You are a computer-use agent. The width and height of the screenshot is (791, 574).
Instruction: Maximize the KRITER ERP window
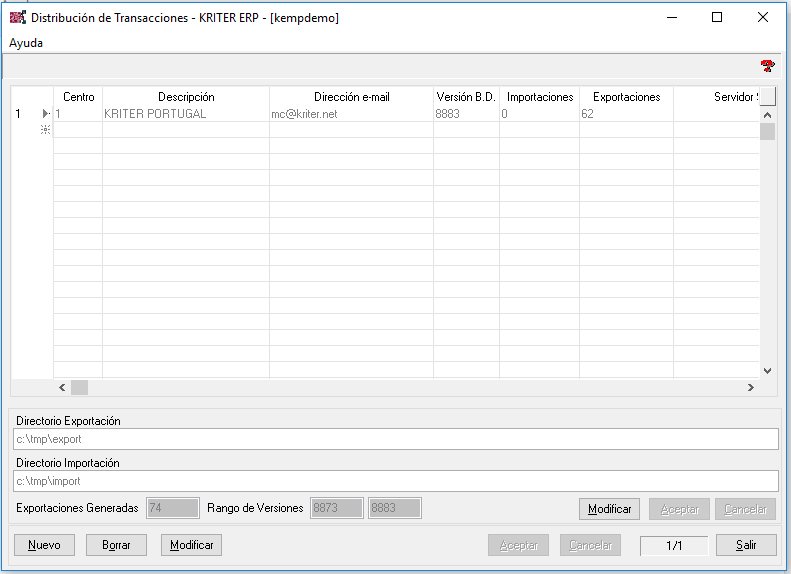tap(717, 17)
